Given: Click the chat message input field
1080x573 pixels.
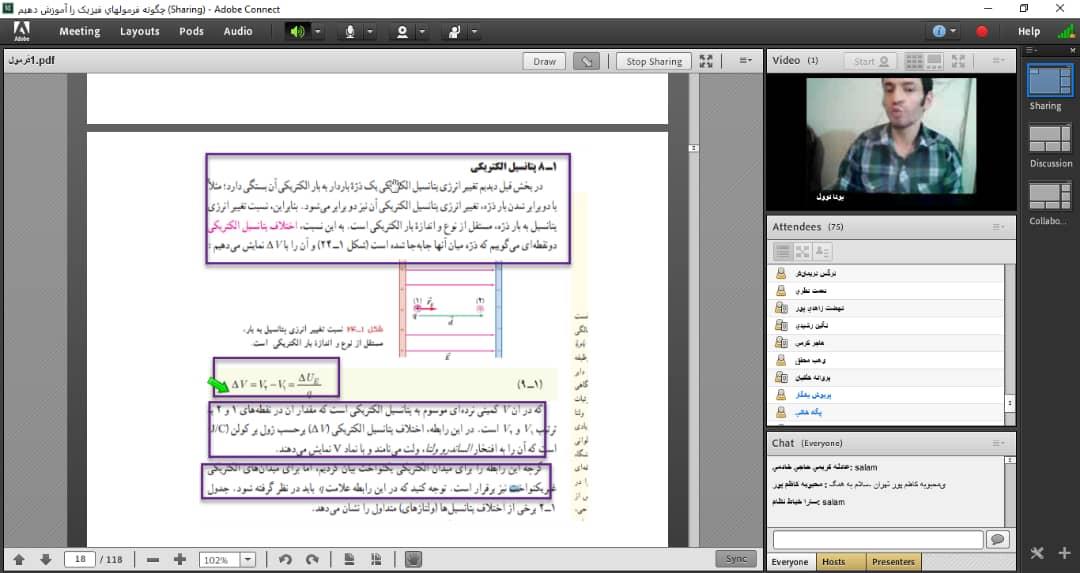Looking at the screenshot, I should pyautogui.click(x=877, y=539).
